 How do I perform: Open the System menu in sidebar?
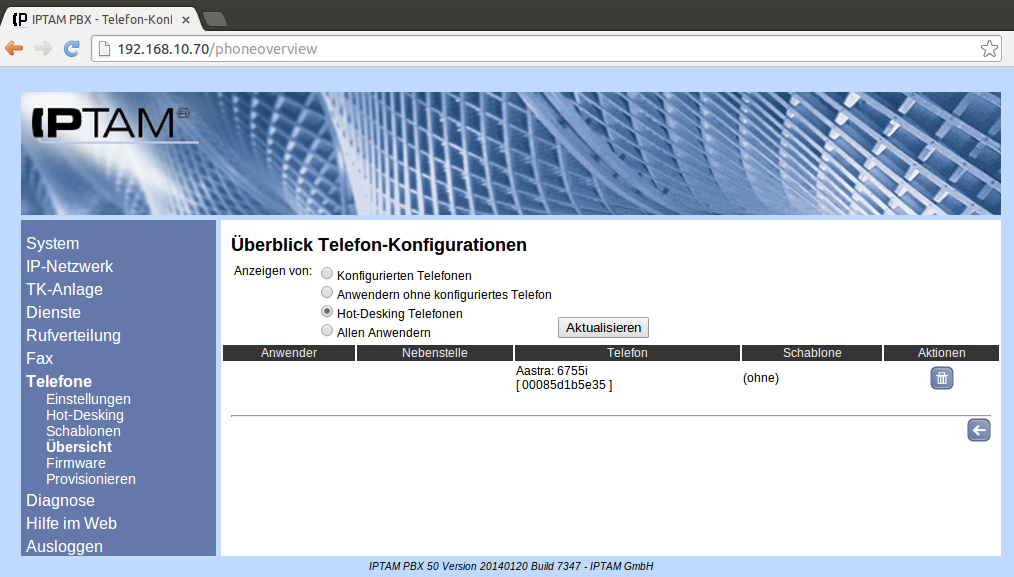click(52, 243)
